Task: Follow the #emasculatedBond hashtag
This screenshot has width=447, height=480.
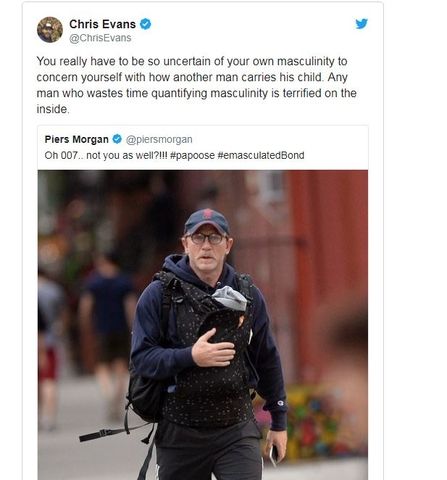Action: [261, 155]
